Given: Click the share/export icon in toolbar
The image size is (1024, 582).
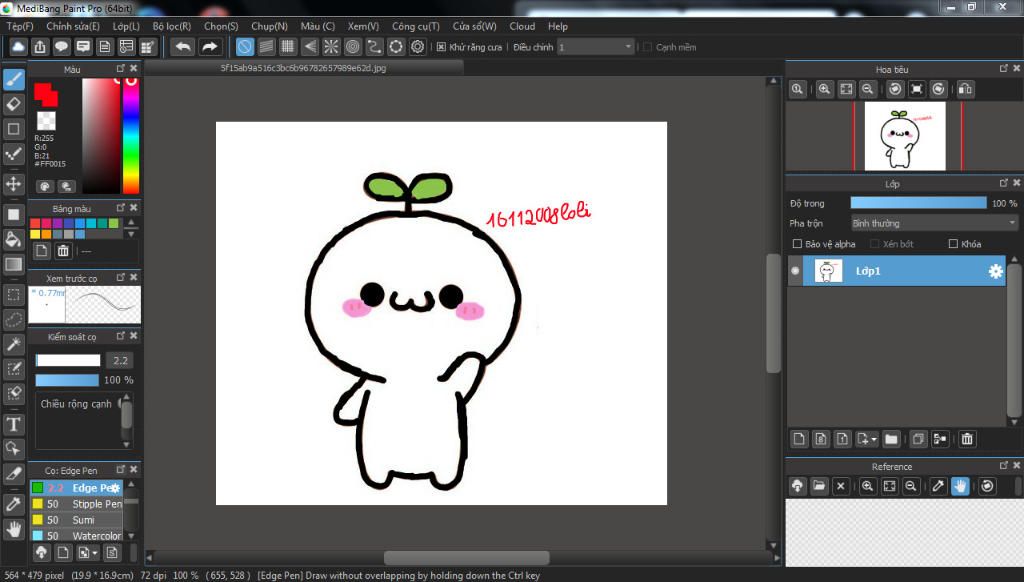Looking at the screenshot, I should pyautogui.click(x=40, y=47).
